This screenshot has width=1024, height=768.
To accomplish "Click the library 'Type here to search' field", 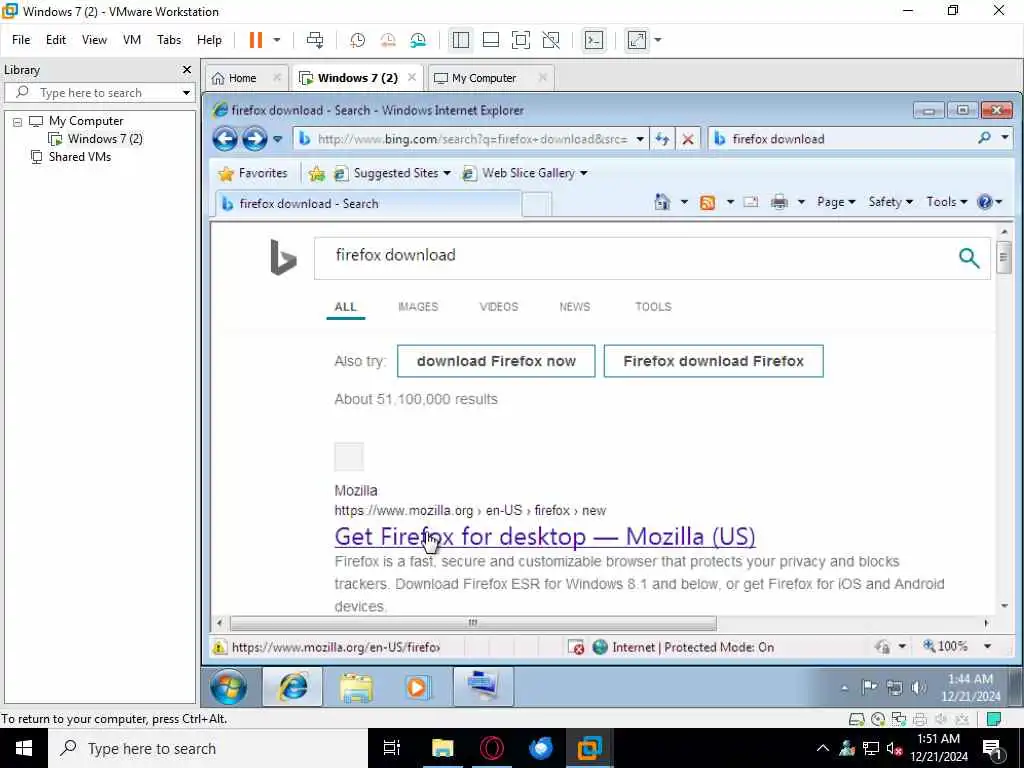I will (98, 93).
